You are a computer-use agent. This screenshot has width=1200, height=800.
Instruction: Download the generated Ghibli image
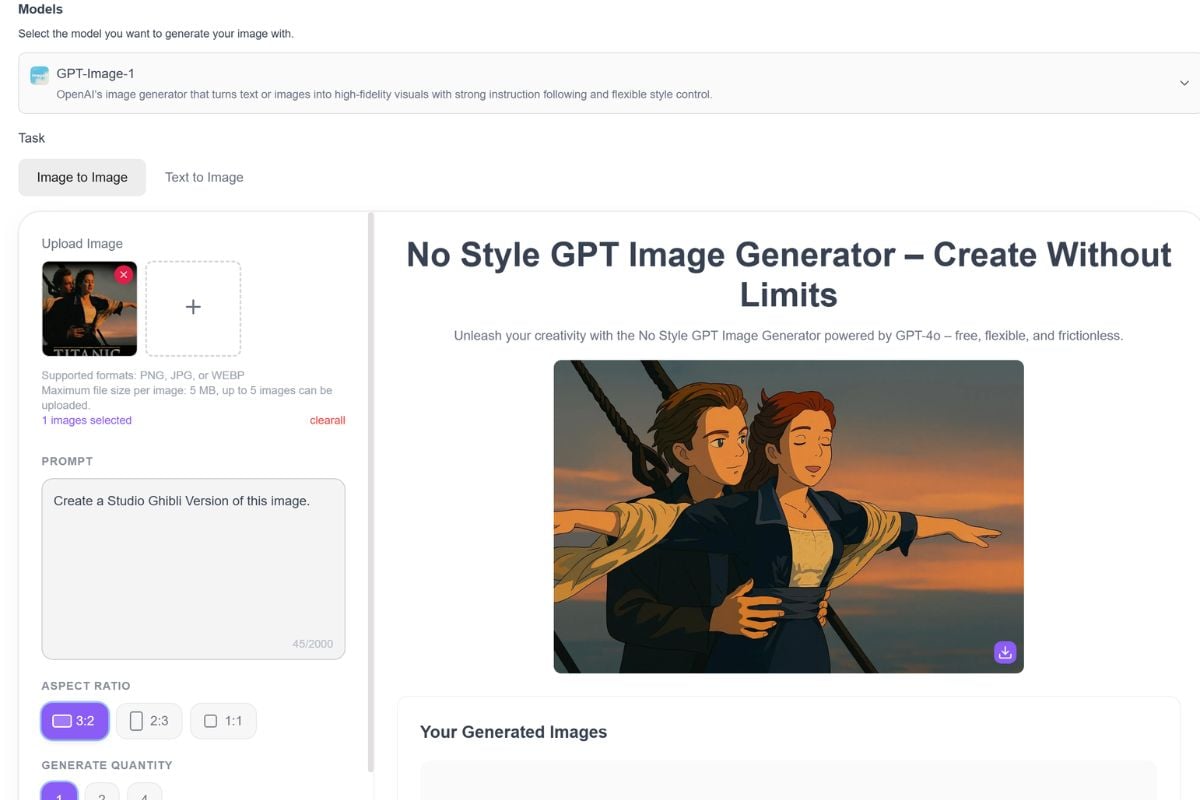tap(1005, 652)
